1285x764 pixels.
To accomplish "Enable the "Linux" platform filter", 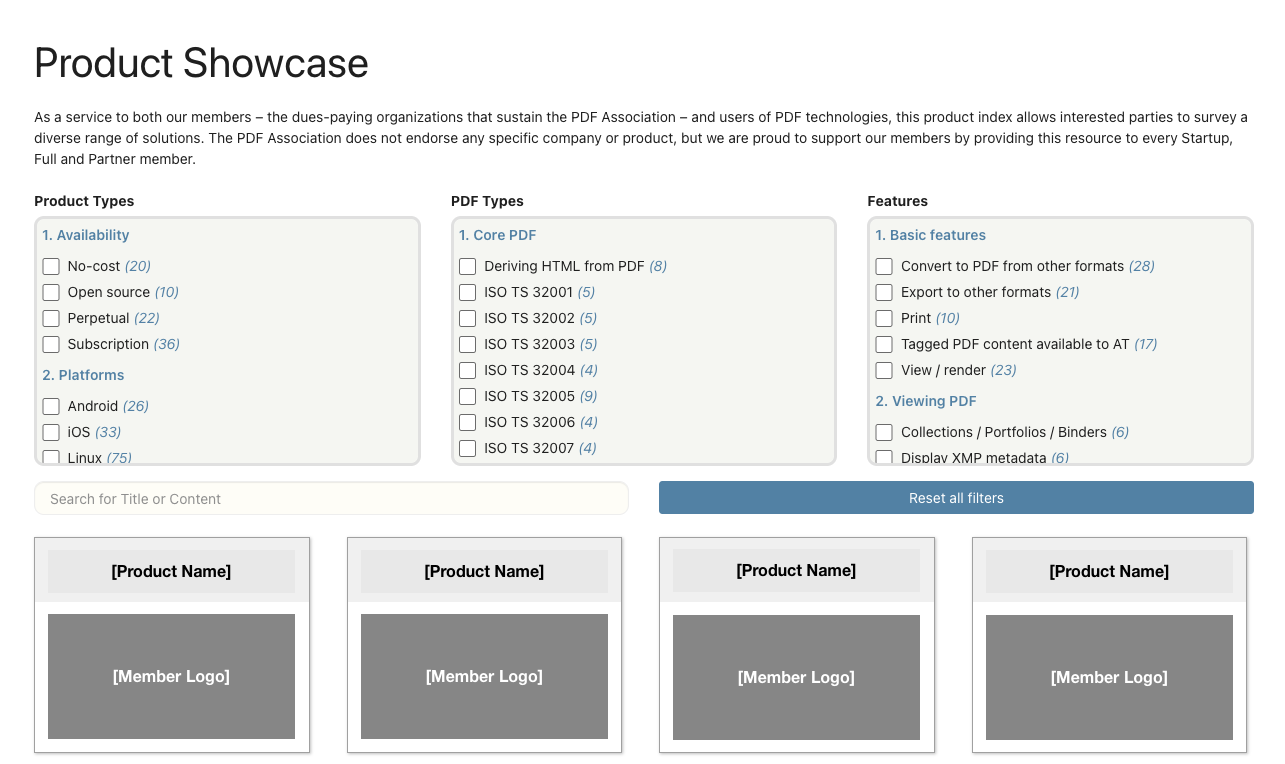I will point(51,457).
